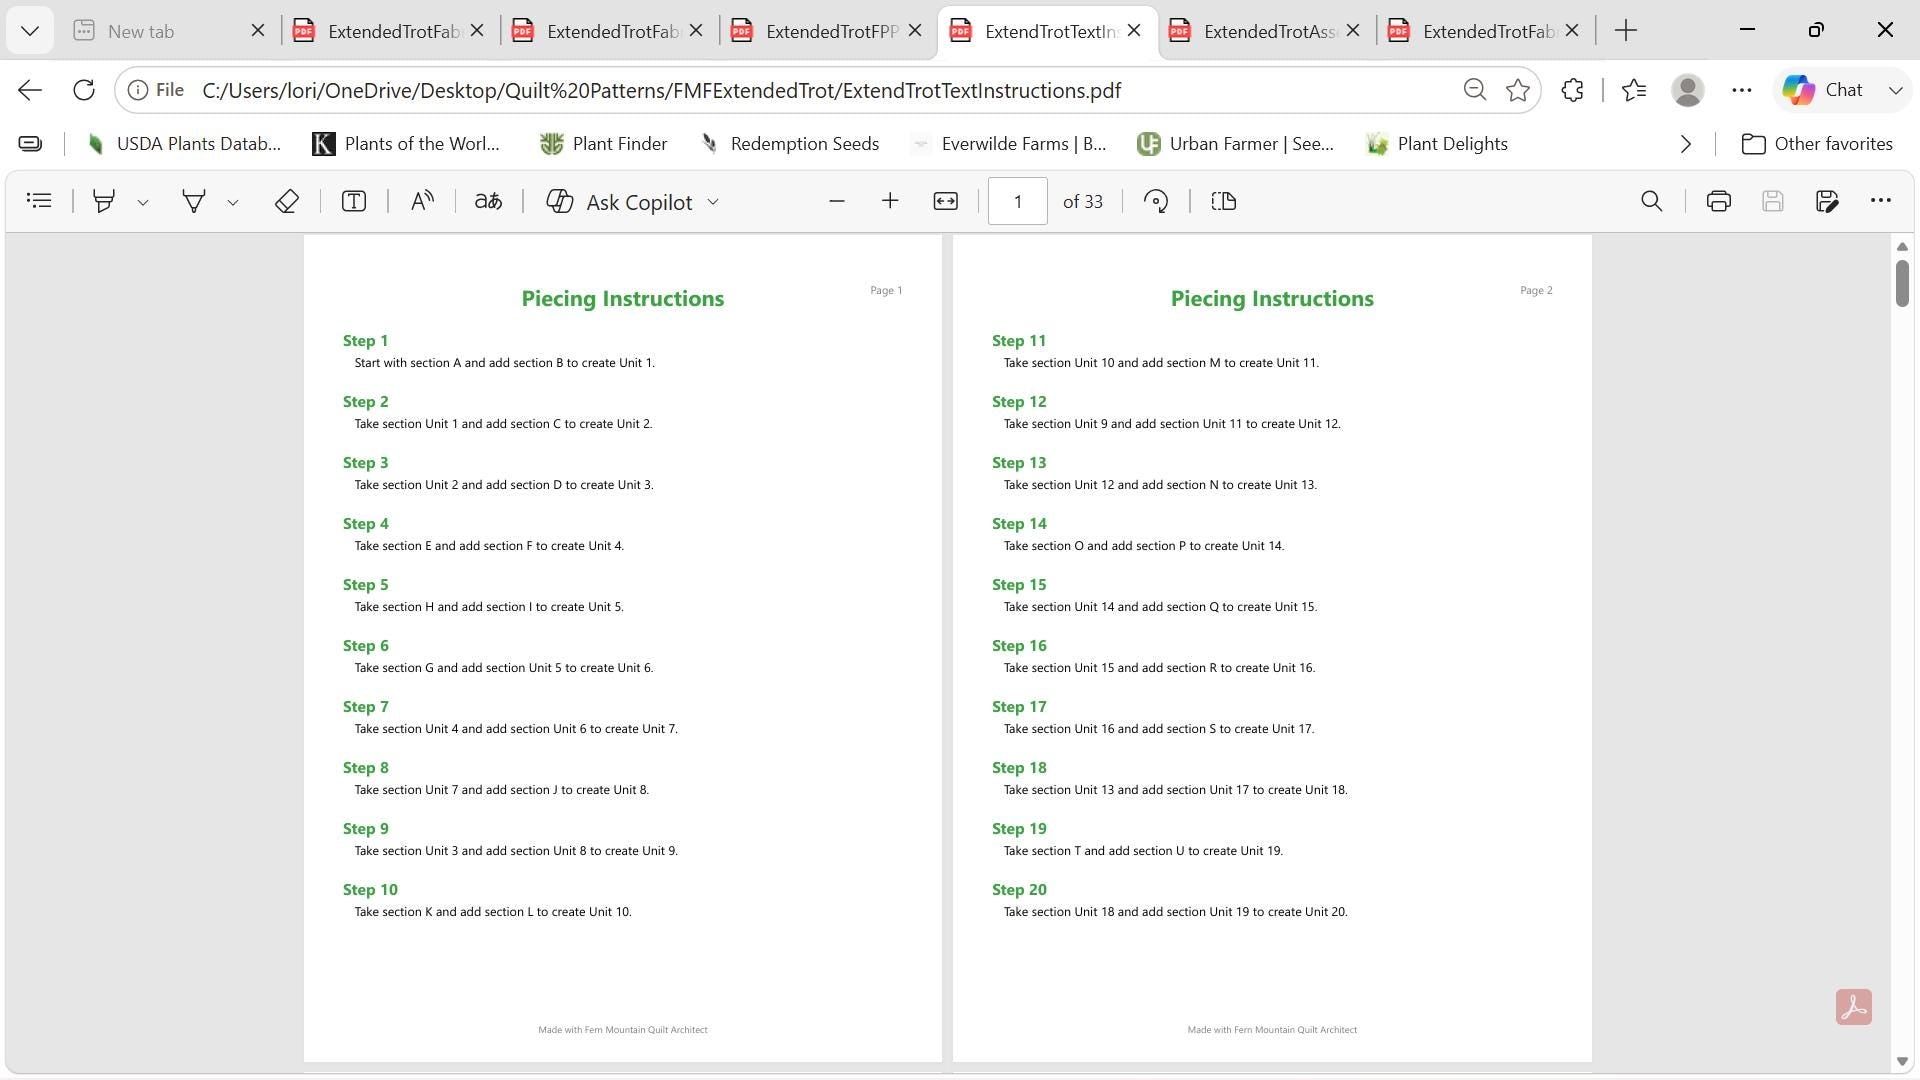Screen dimensions: 1920x1080
Task: Add this page to favorites
Action: point(1518,90)
